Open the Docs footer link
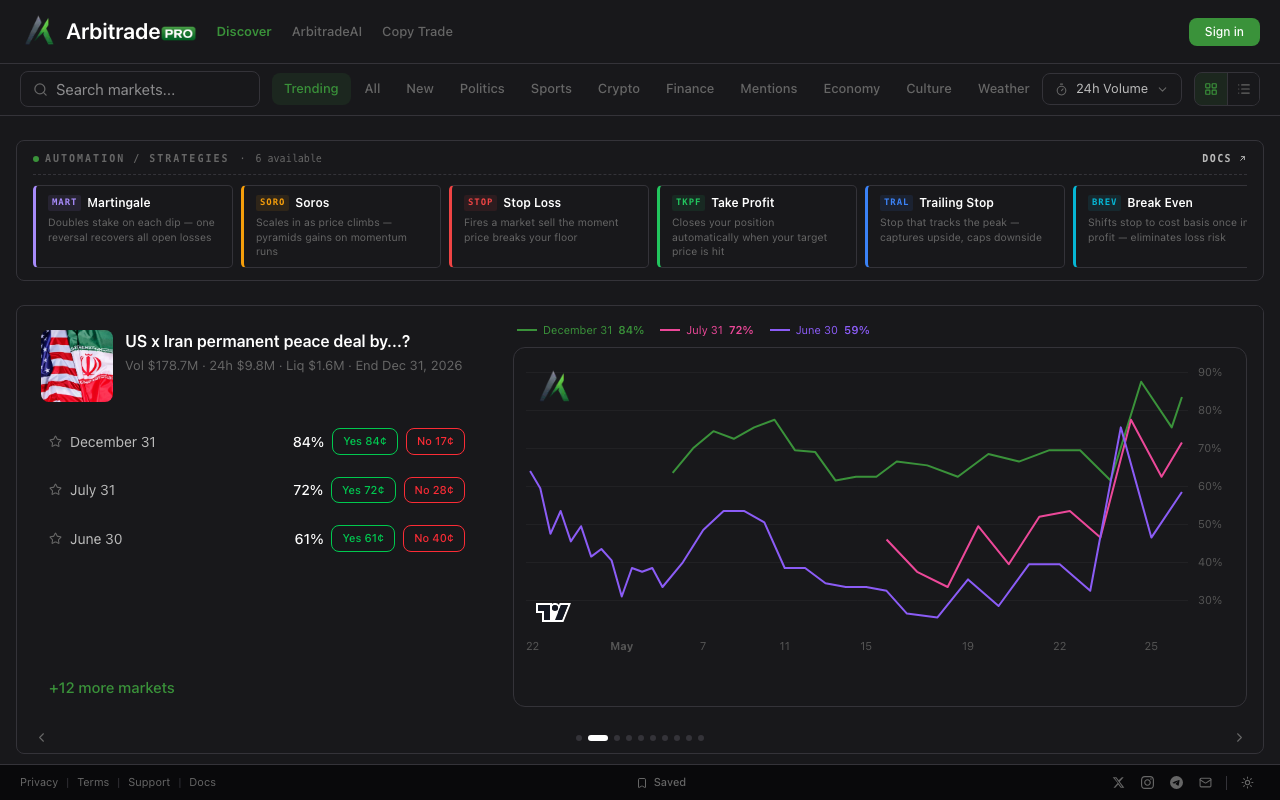The image size is (1280, 800). click(202, 782)
